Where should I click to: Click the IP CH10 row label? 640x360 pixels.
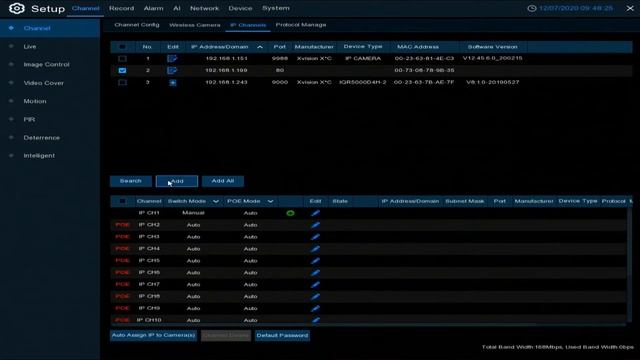[149, 320]
